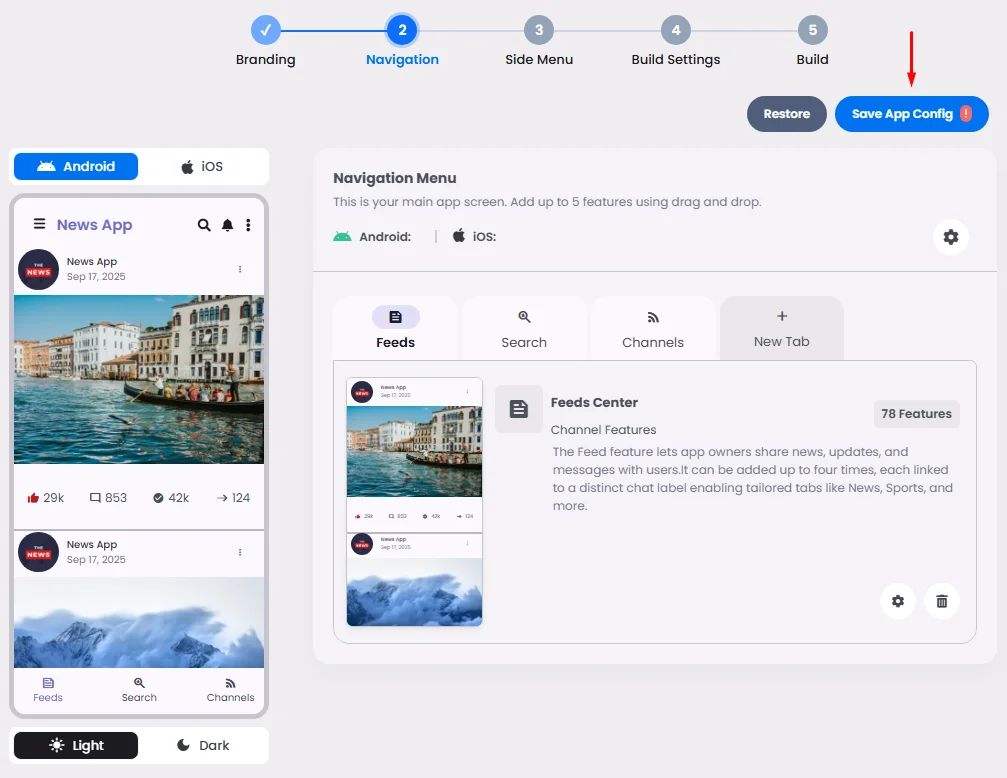
Task: Click the Feeds Center document icon
Action: (519, 409)
